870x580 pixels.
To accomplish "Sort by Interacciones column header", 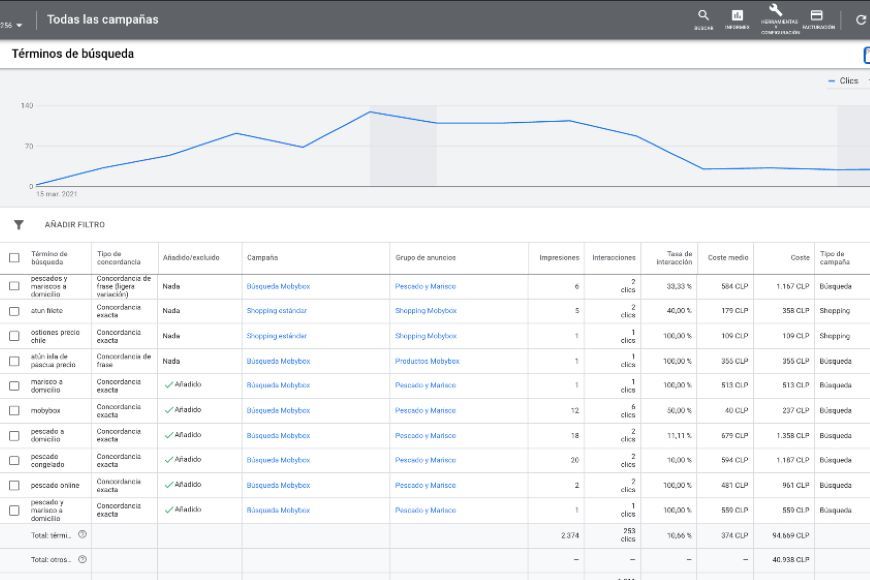I will [614, 258].
